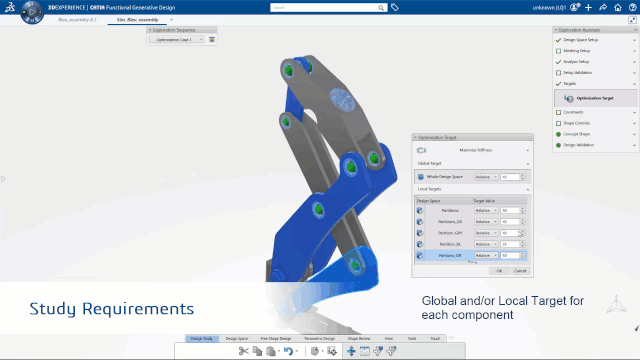Open the Paste options dropdown arrow
The height and width of the screenshot is (360, 640).
tap(279, 351)
